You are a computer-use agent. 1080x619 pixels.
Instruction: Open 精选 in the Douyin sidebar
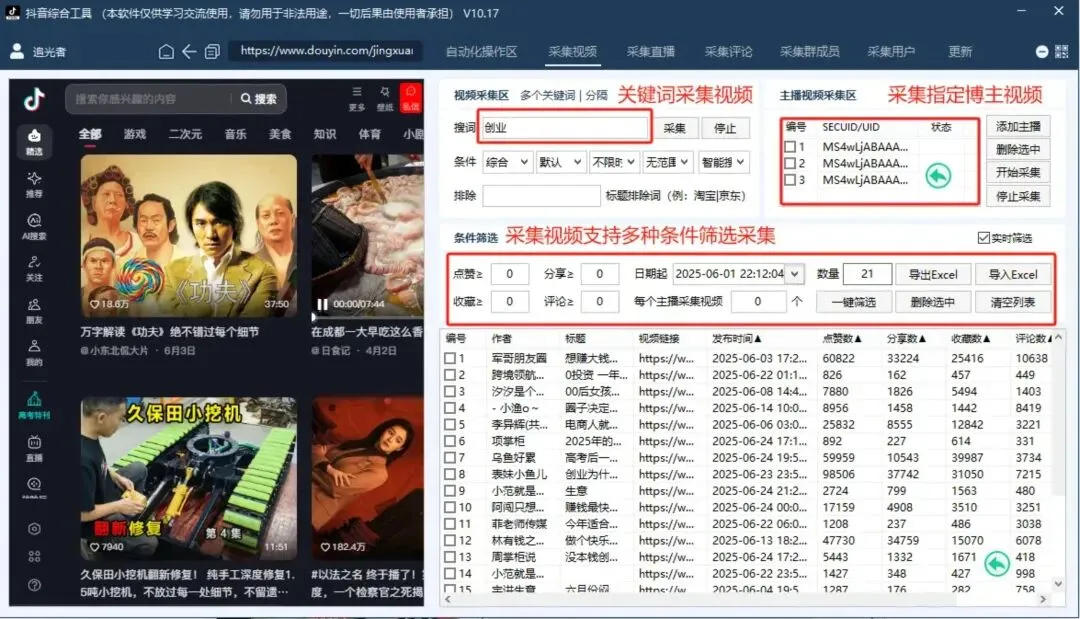click(x=34, y=142)
